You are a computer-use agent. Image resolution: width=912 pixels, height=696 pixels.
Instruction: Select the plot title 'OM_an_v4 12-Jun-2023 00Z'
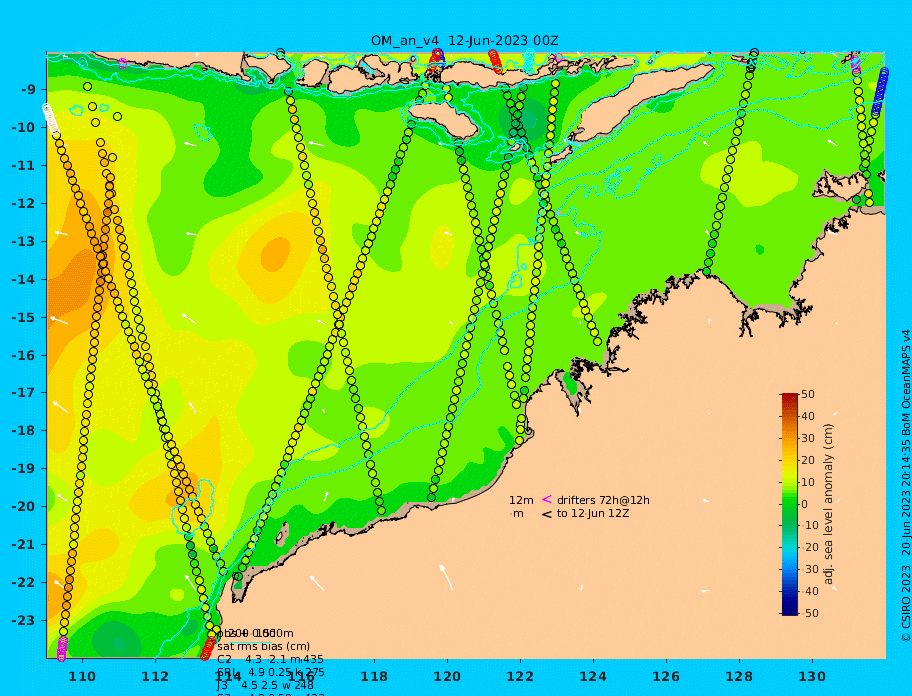[465, 41]
